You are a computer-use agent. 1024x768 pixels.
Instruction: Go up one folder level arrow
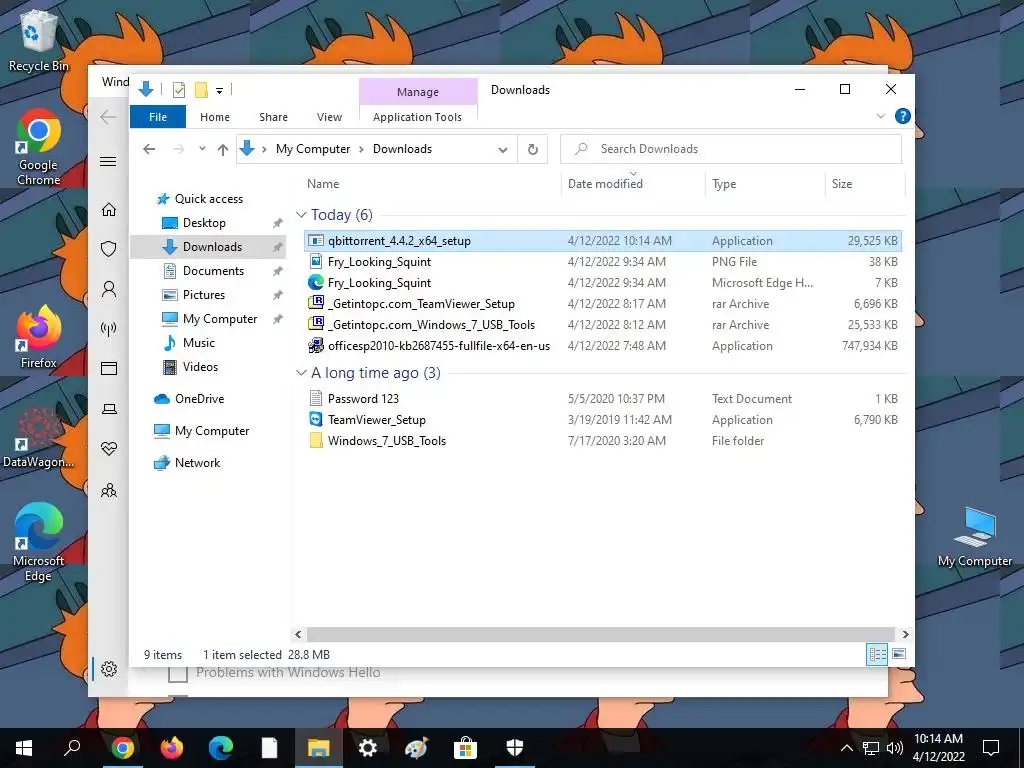tap(223, 149)
